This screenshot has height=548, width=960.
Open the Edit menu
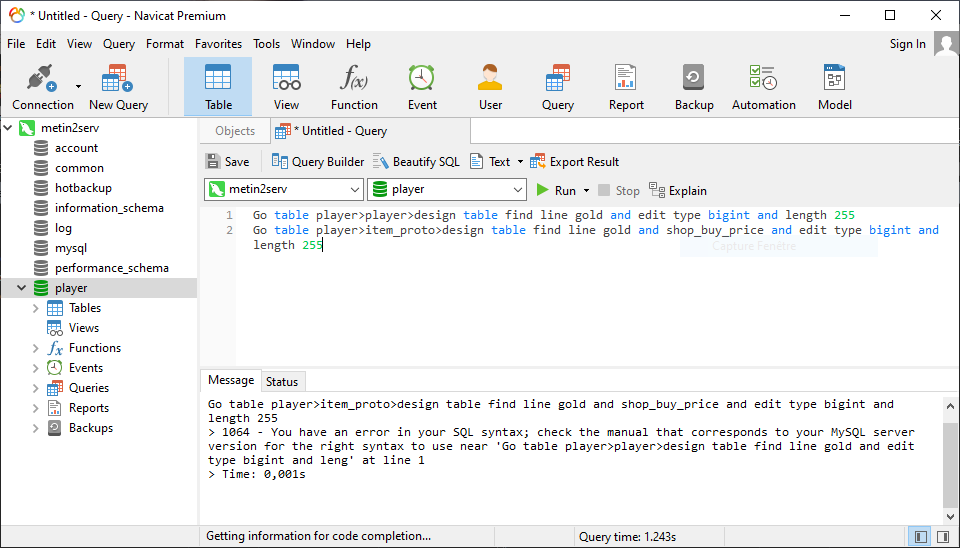[x=46, y=44]
